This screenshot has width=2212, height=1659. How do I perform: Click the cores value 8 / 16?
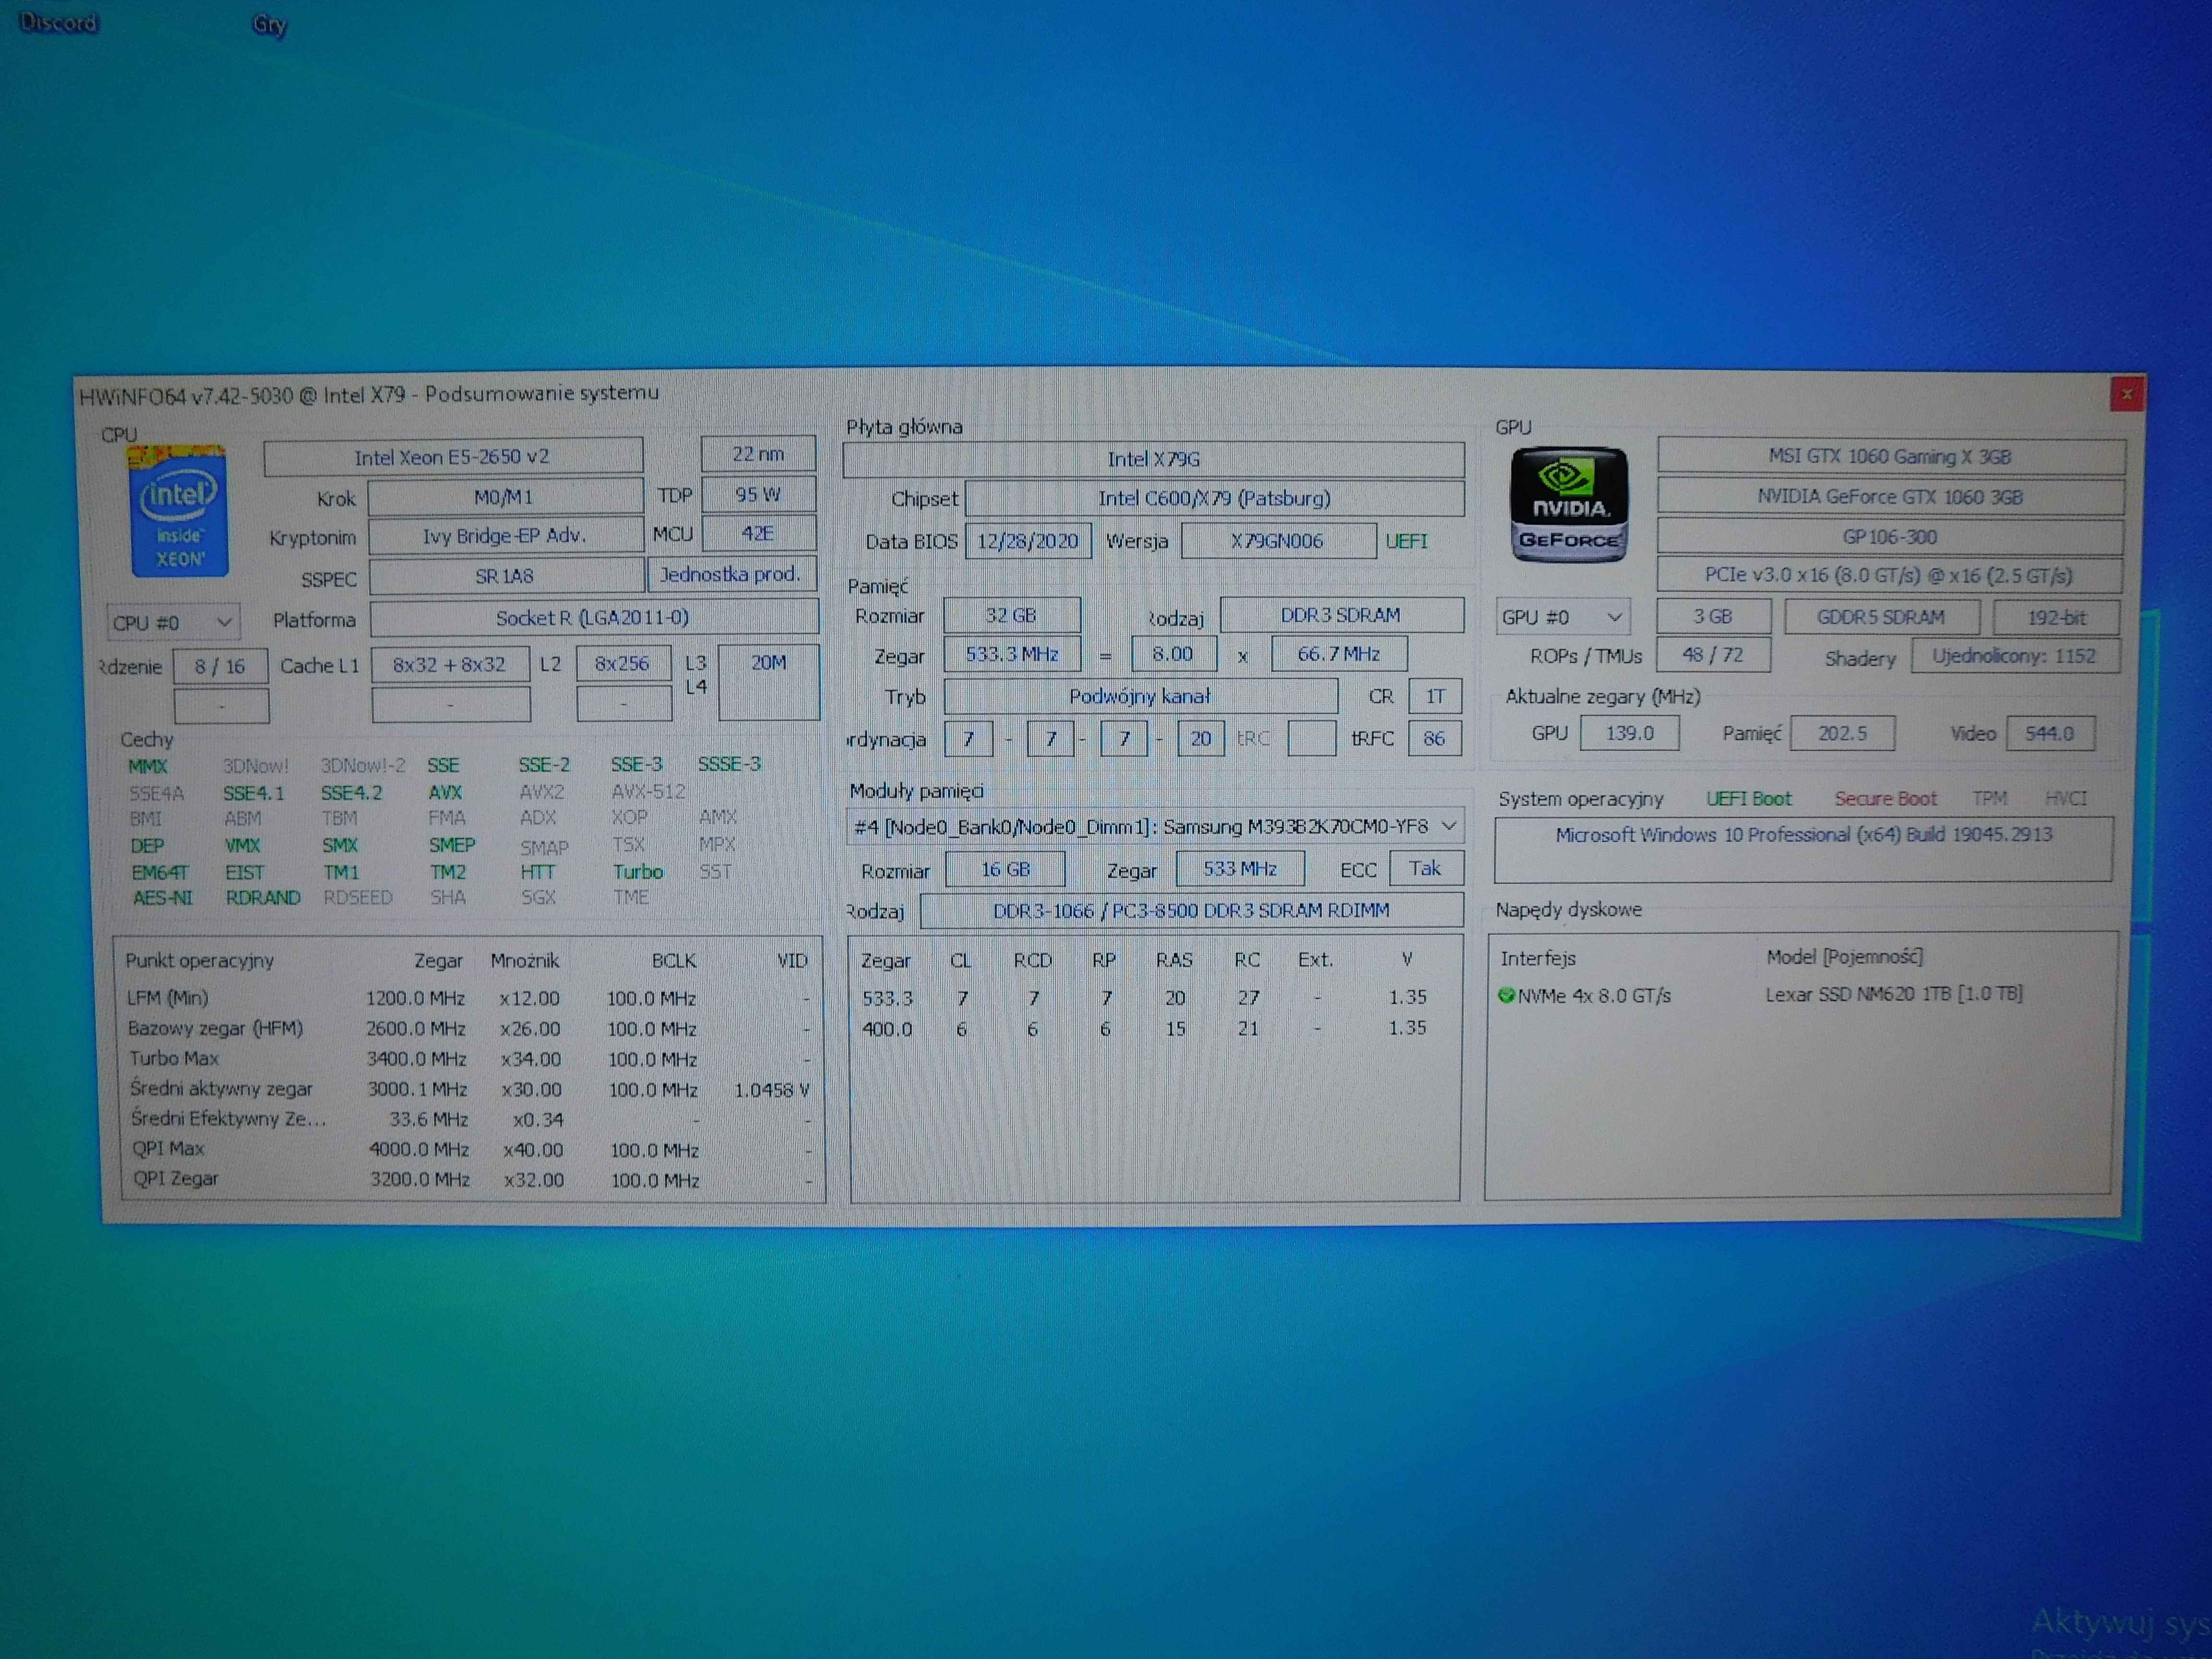click(x=220, y=666)
